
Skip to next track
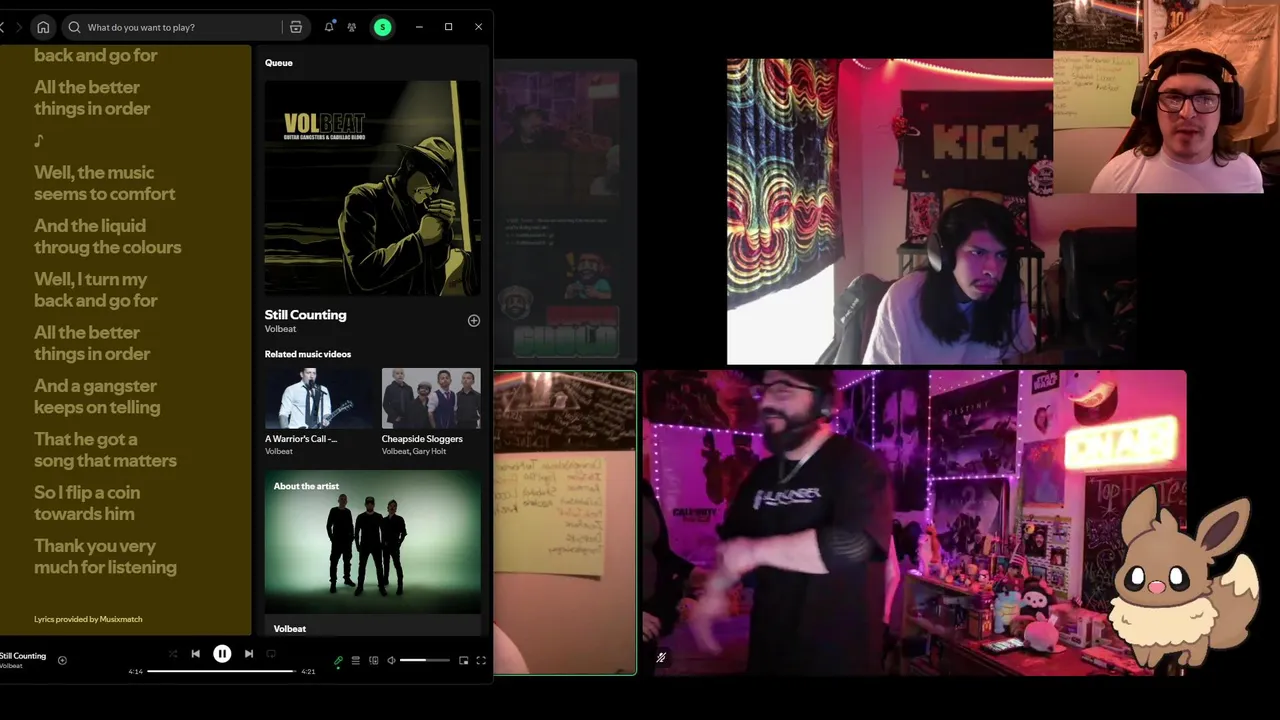coord(249,654)
